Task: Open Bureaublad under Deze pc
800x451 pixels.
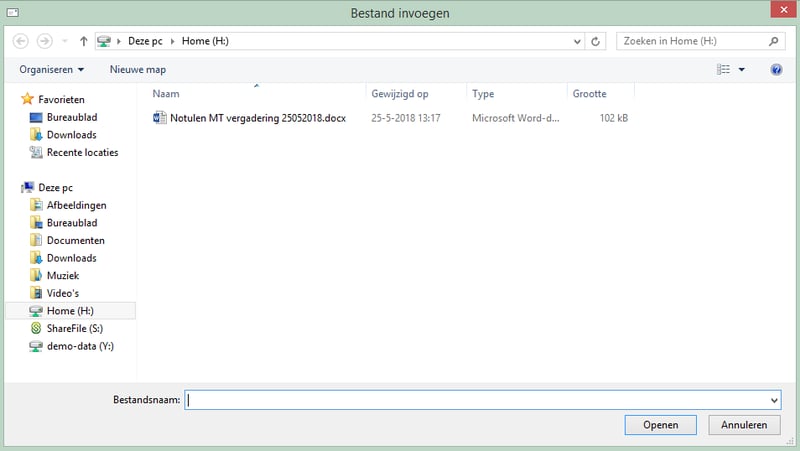Action: [x=72, y=223]
